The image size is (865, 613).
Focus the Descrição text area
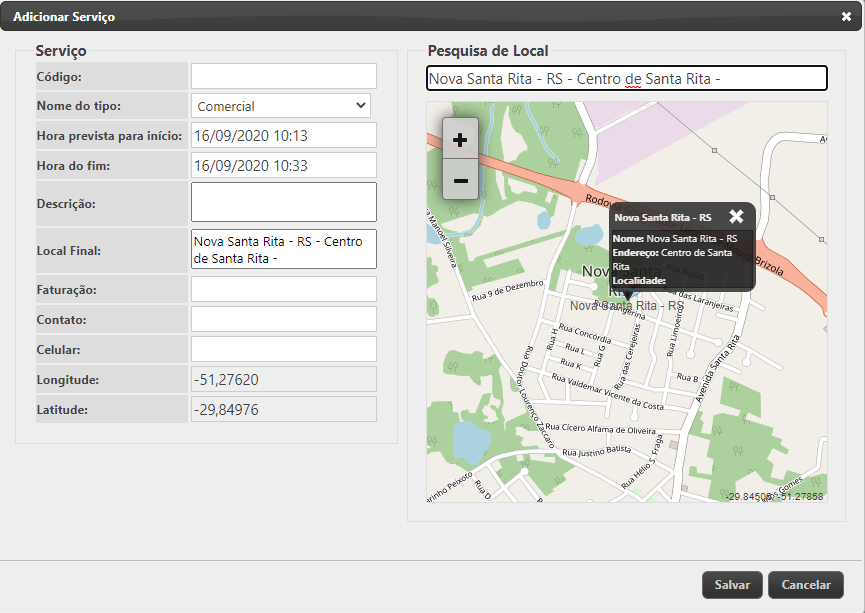point(284,202)
